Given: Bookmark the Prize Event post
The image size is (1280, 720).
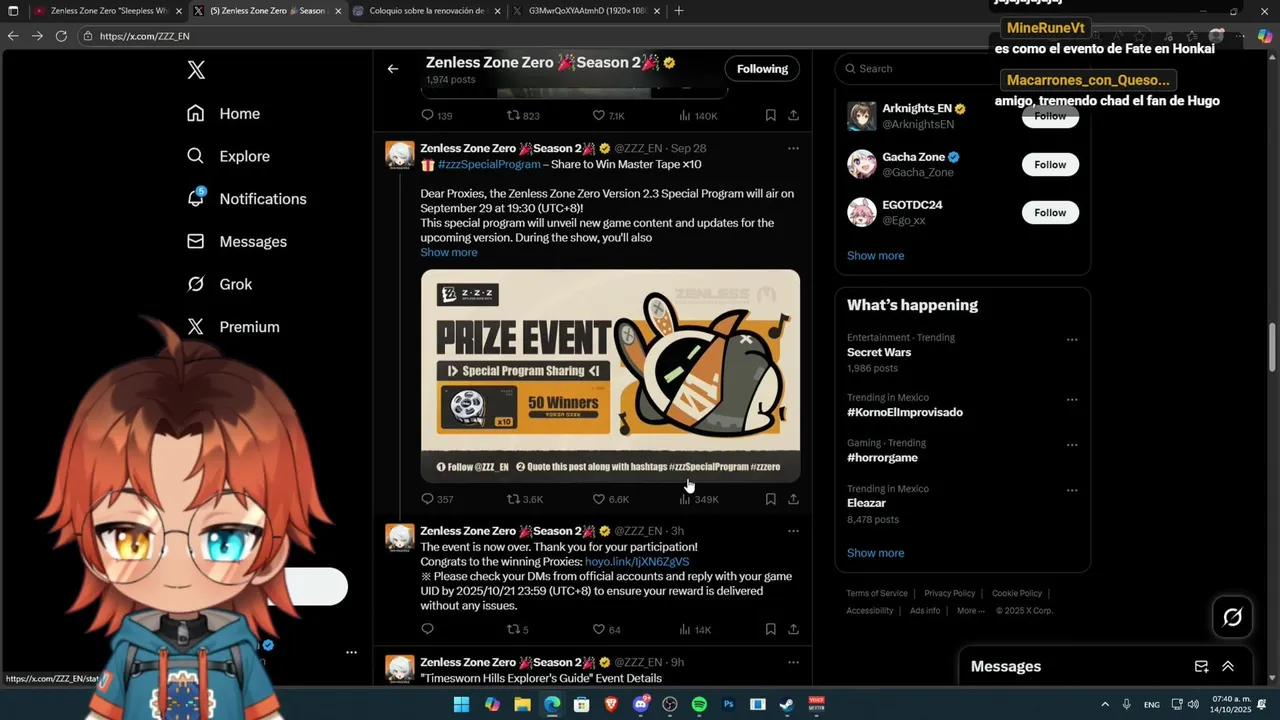Looking at the screenshot, I should pyautogui.click(x=770, y=499).
